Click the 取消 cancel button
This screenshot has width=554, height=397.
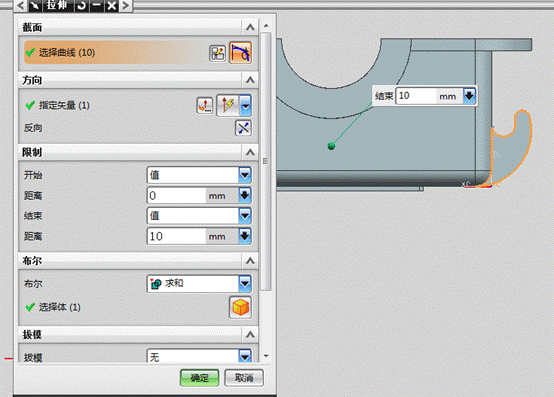point(244,378)
